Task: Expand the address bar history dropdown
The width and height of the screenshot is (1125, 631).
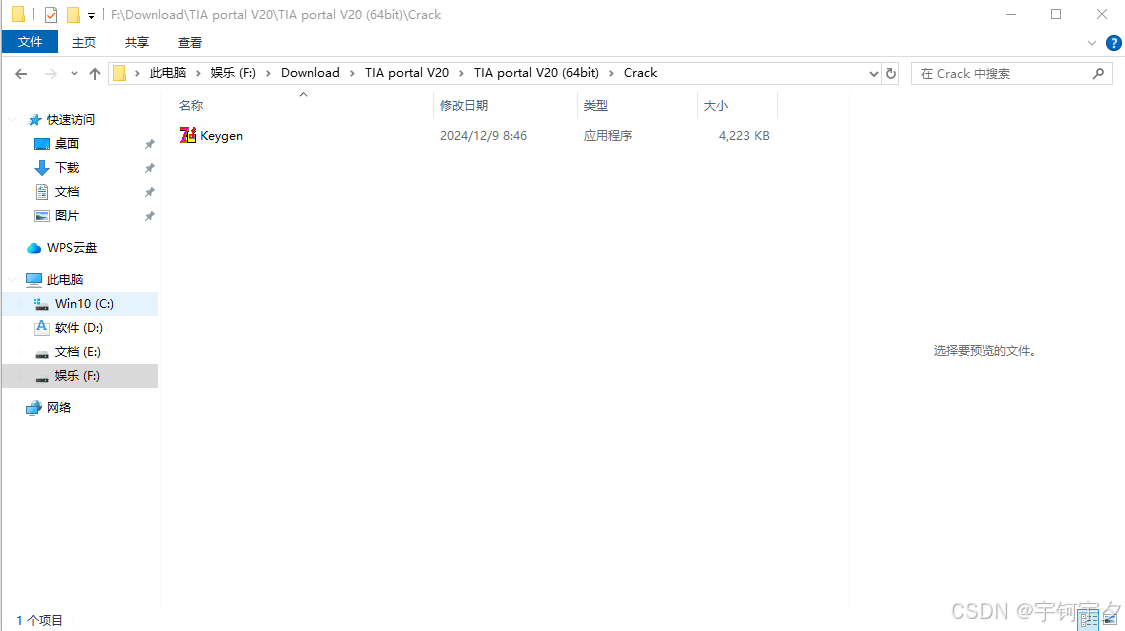Action: click(x=873, y=73)
